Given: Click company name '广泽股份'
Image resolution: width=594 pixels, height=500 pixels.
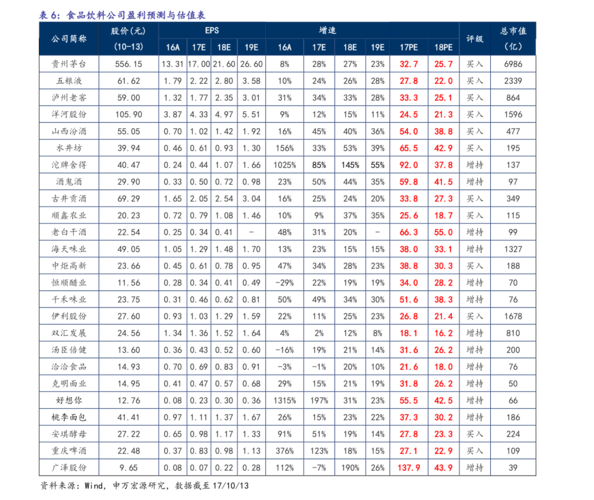Looking at the screenshot, I should (x=69, y=468).
